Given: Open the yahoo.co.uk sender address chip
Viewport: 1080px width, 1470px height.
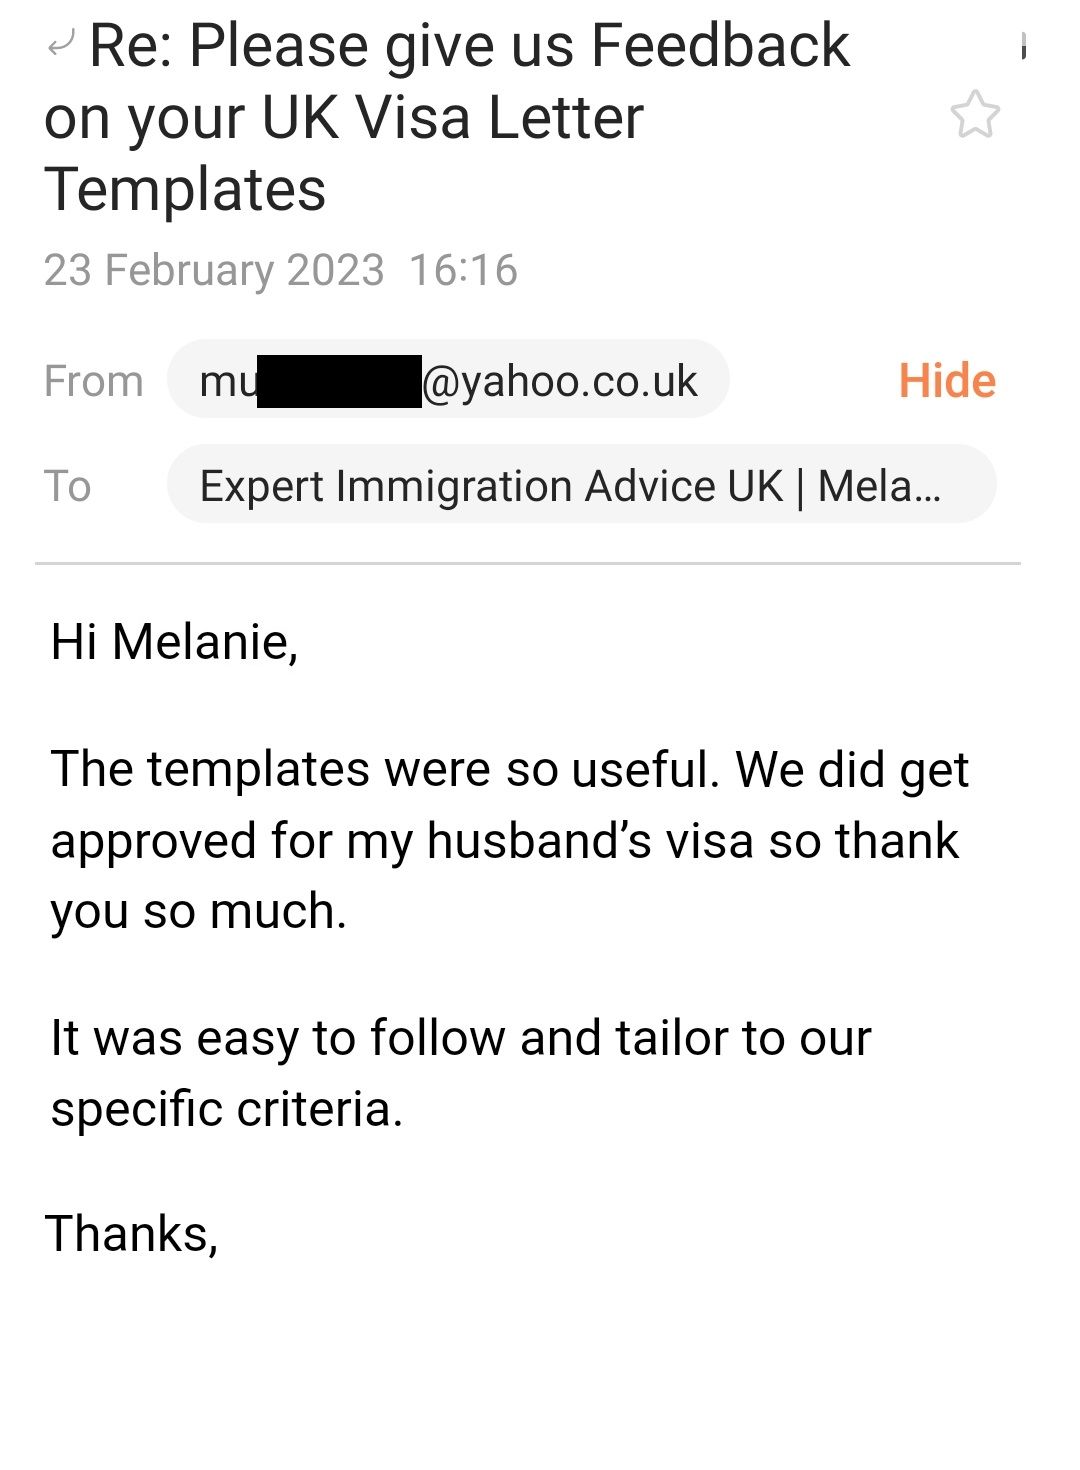Looking at the screenshot, I should point(448,380).
